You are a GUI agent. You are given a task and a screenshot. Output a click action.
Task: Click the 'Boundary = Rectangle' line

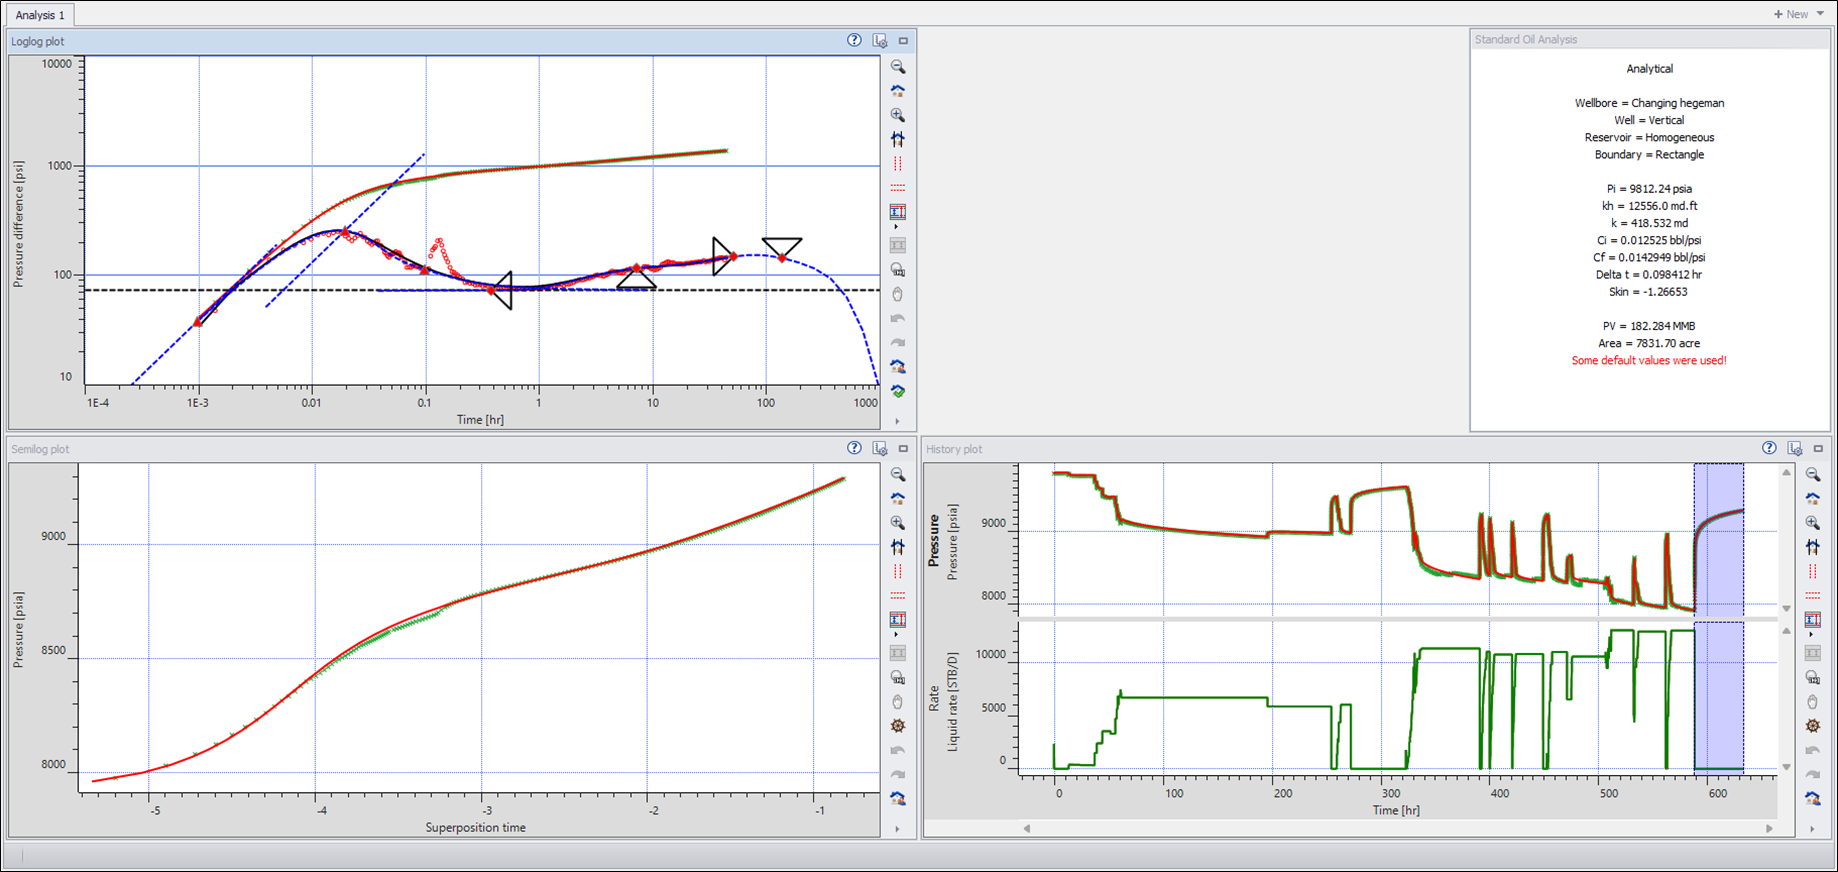tap(1649, 154)
